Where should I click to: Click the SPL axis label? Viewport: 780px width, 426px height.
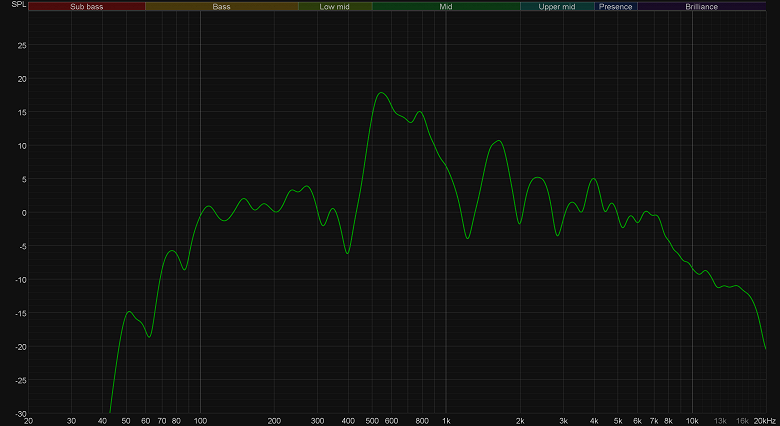(x=19, y=4)
